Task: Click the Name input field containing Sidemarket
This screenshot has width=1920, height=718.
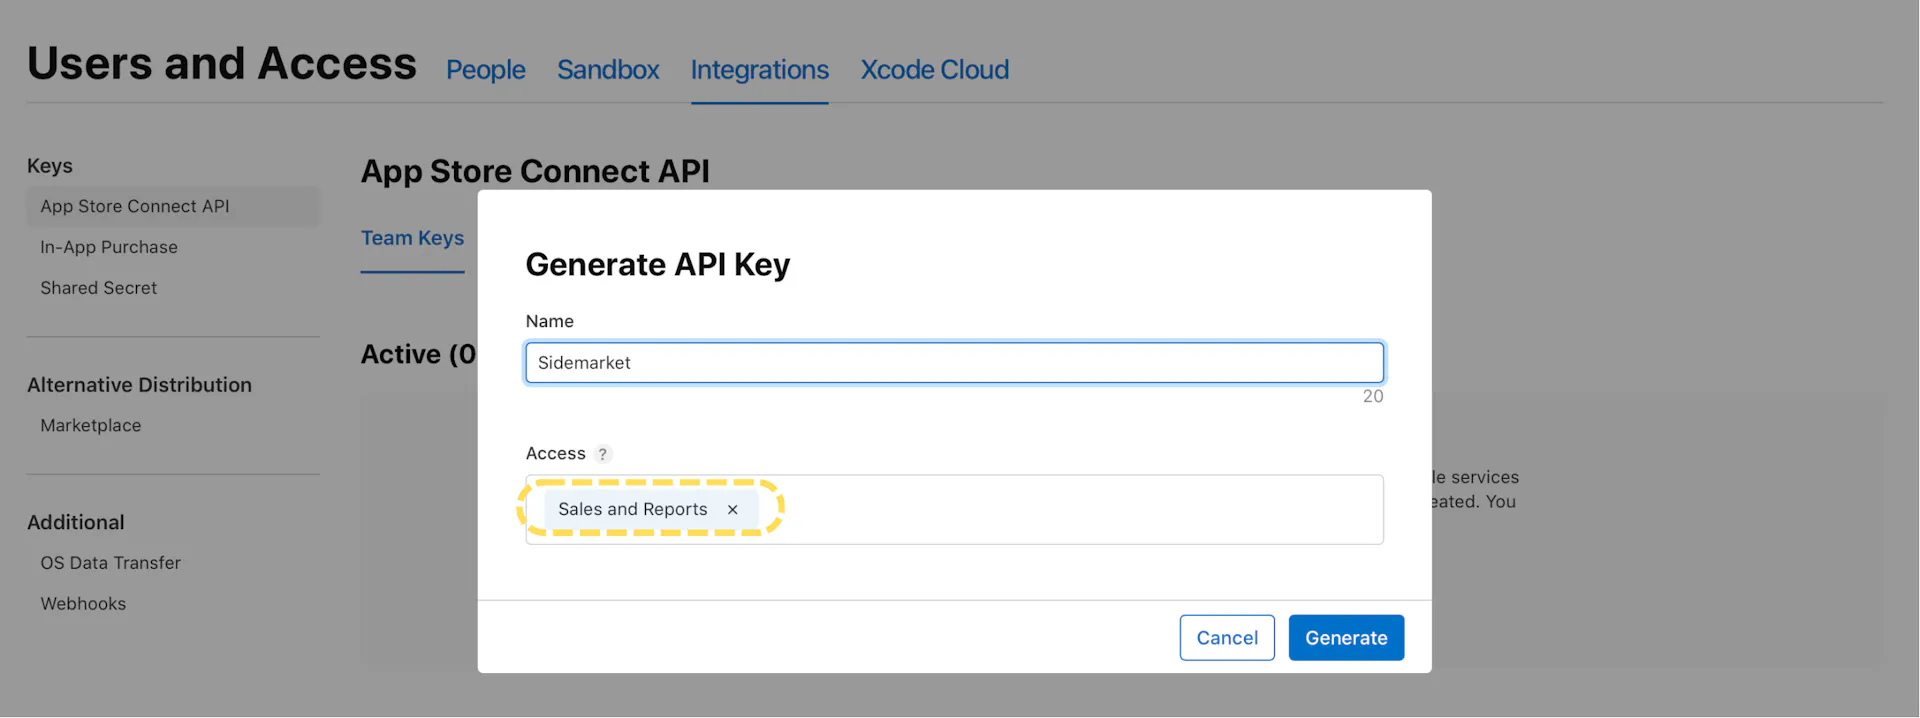Action: coord(954,363)
